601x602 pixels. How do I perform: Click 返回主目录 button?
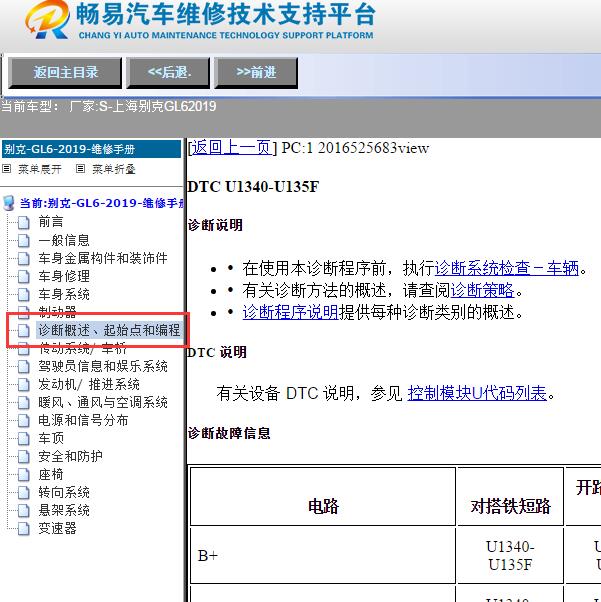[x=65, y=73]
